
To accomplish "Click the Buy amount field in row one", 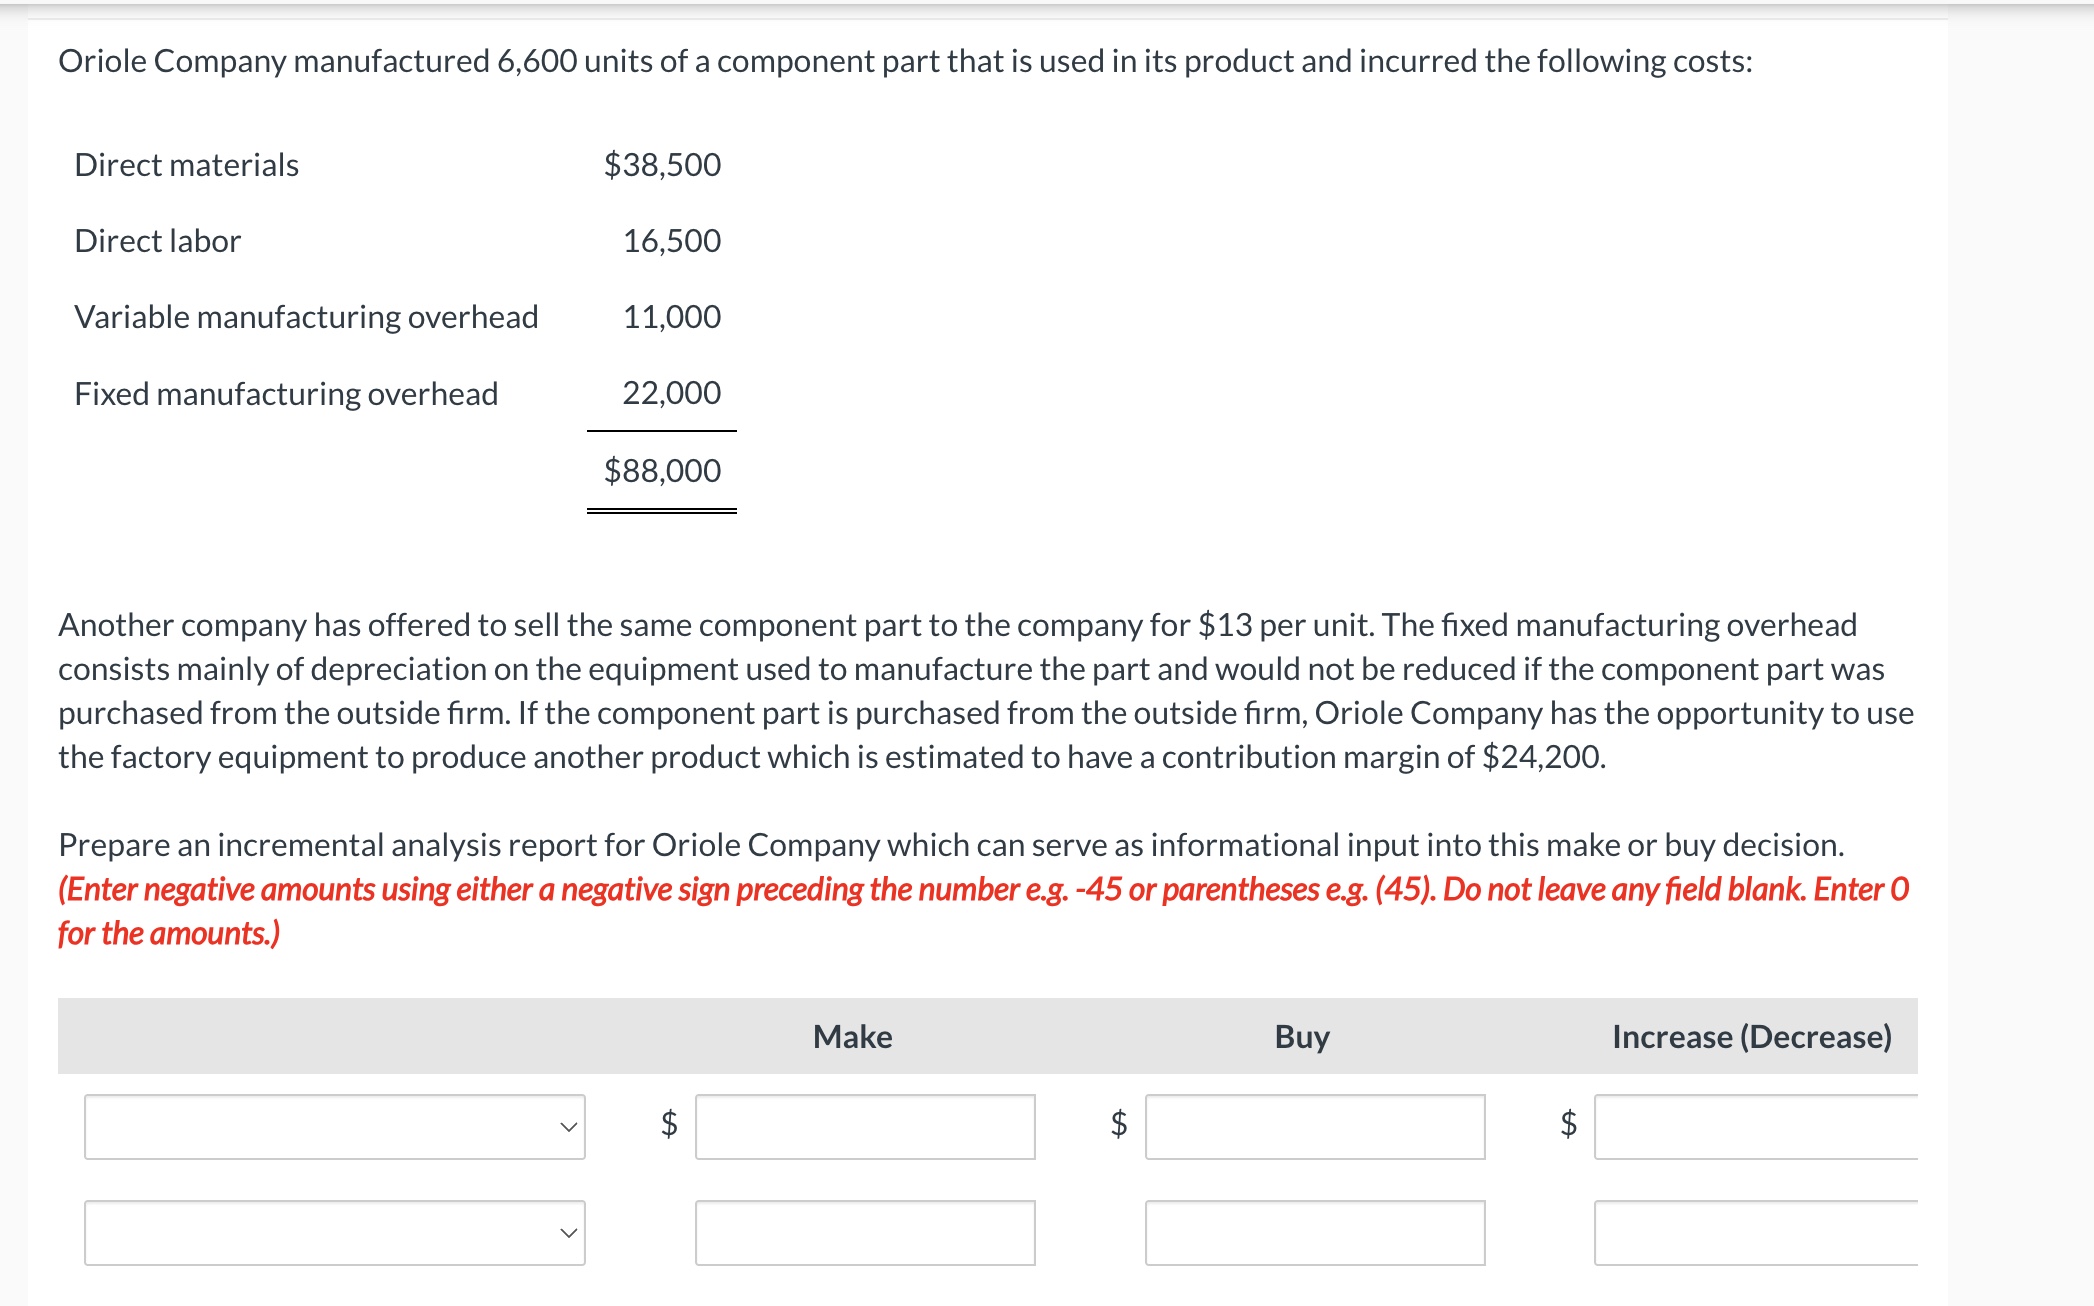I will coord(1315,1128).
